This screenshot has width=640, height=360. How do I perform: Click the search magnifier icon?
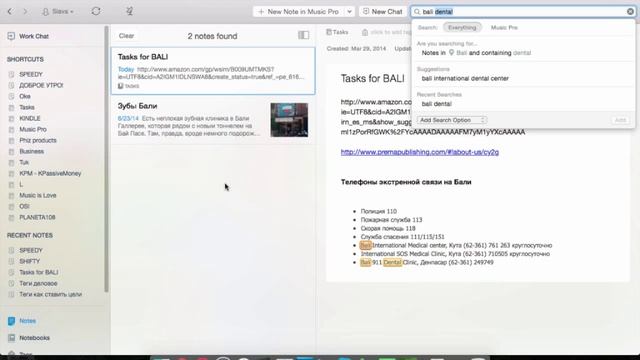(x=417, y=12)
